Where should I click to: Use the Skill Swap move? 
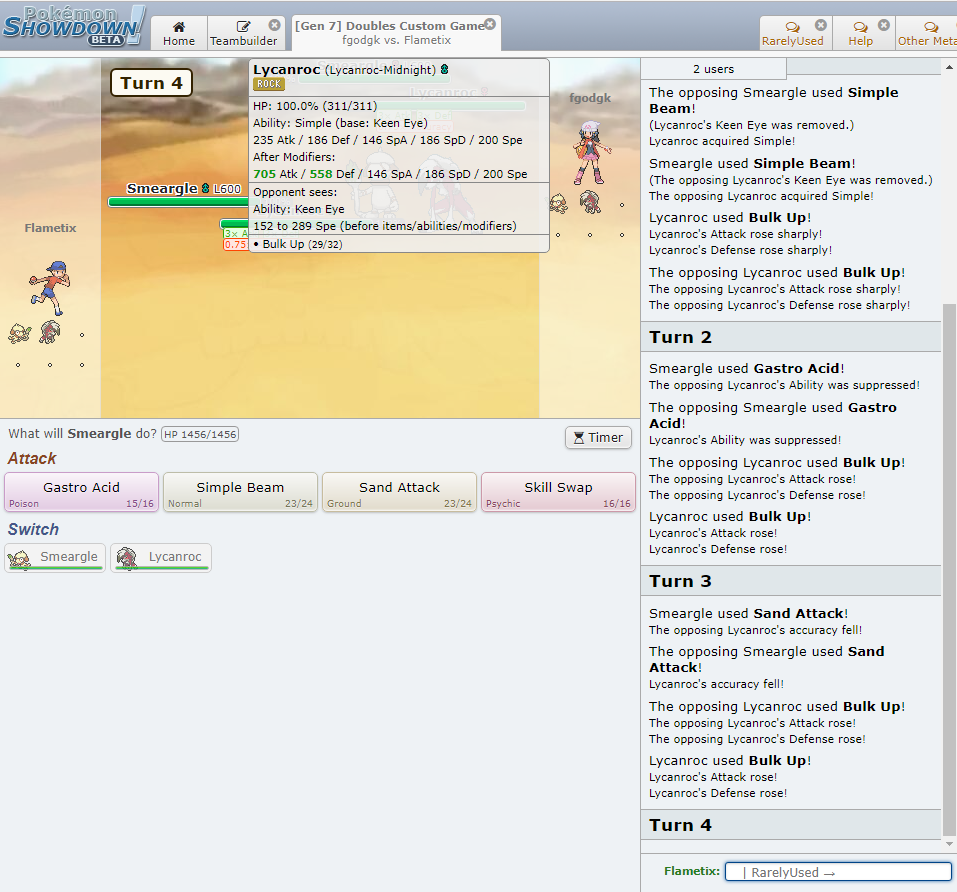558,492
